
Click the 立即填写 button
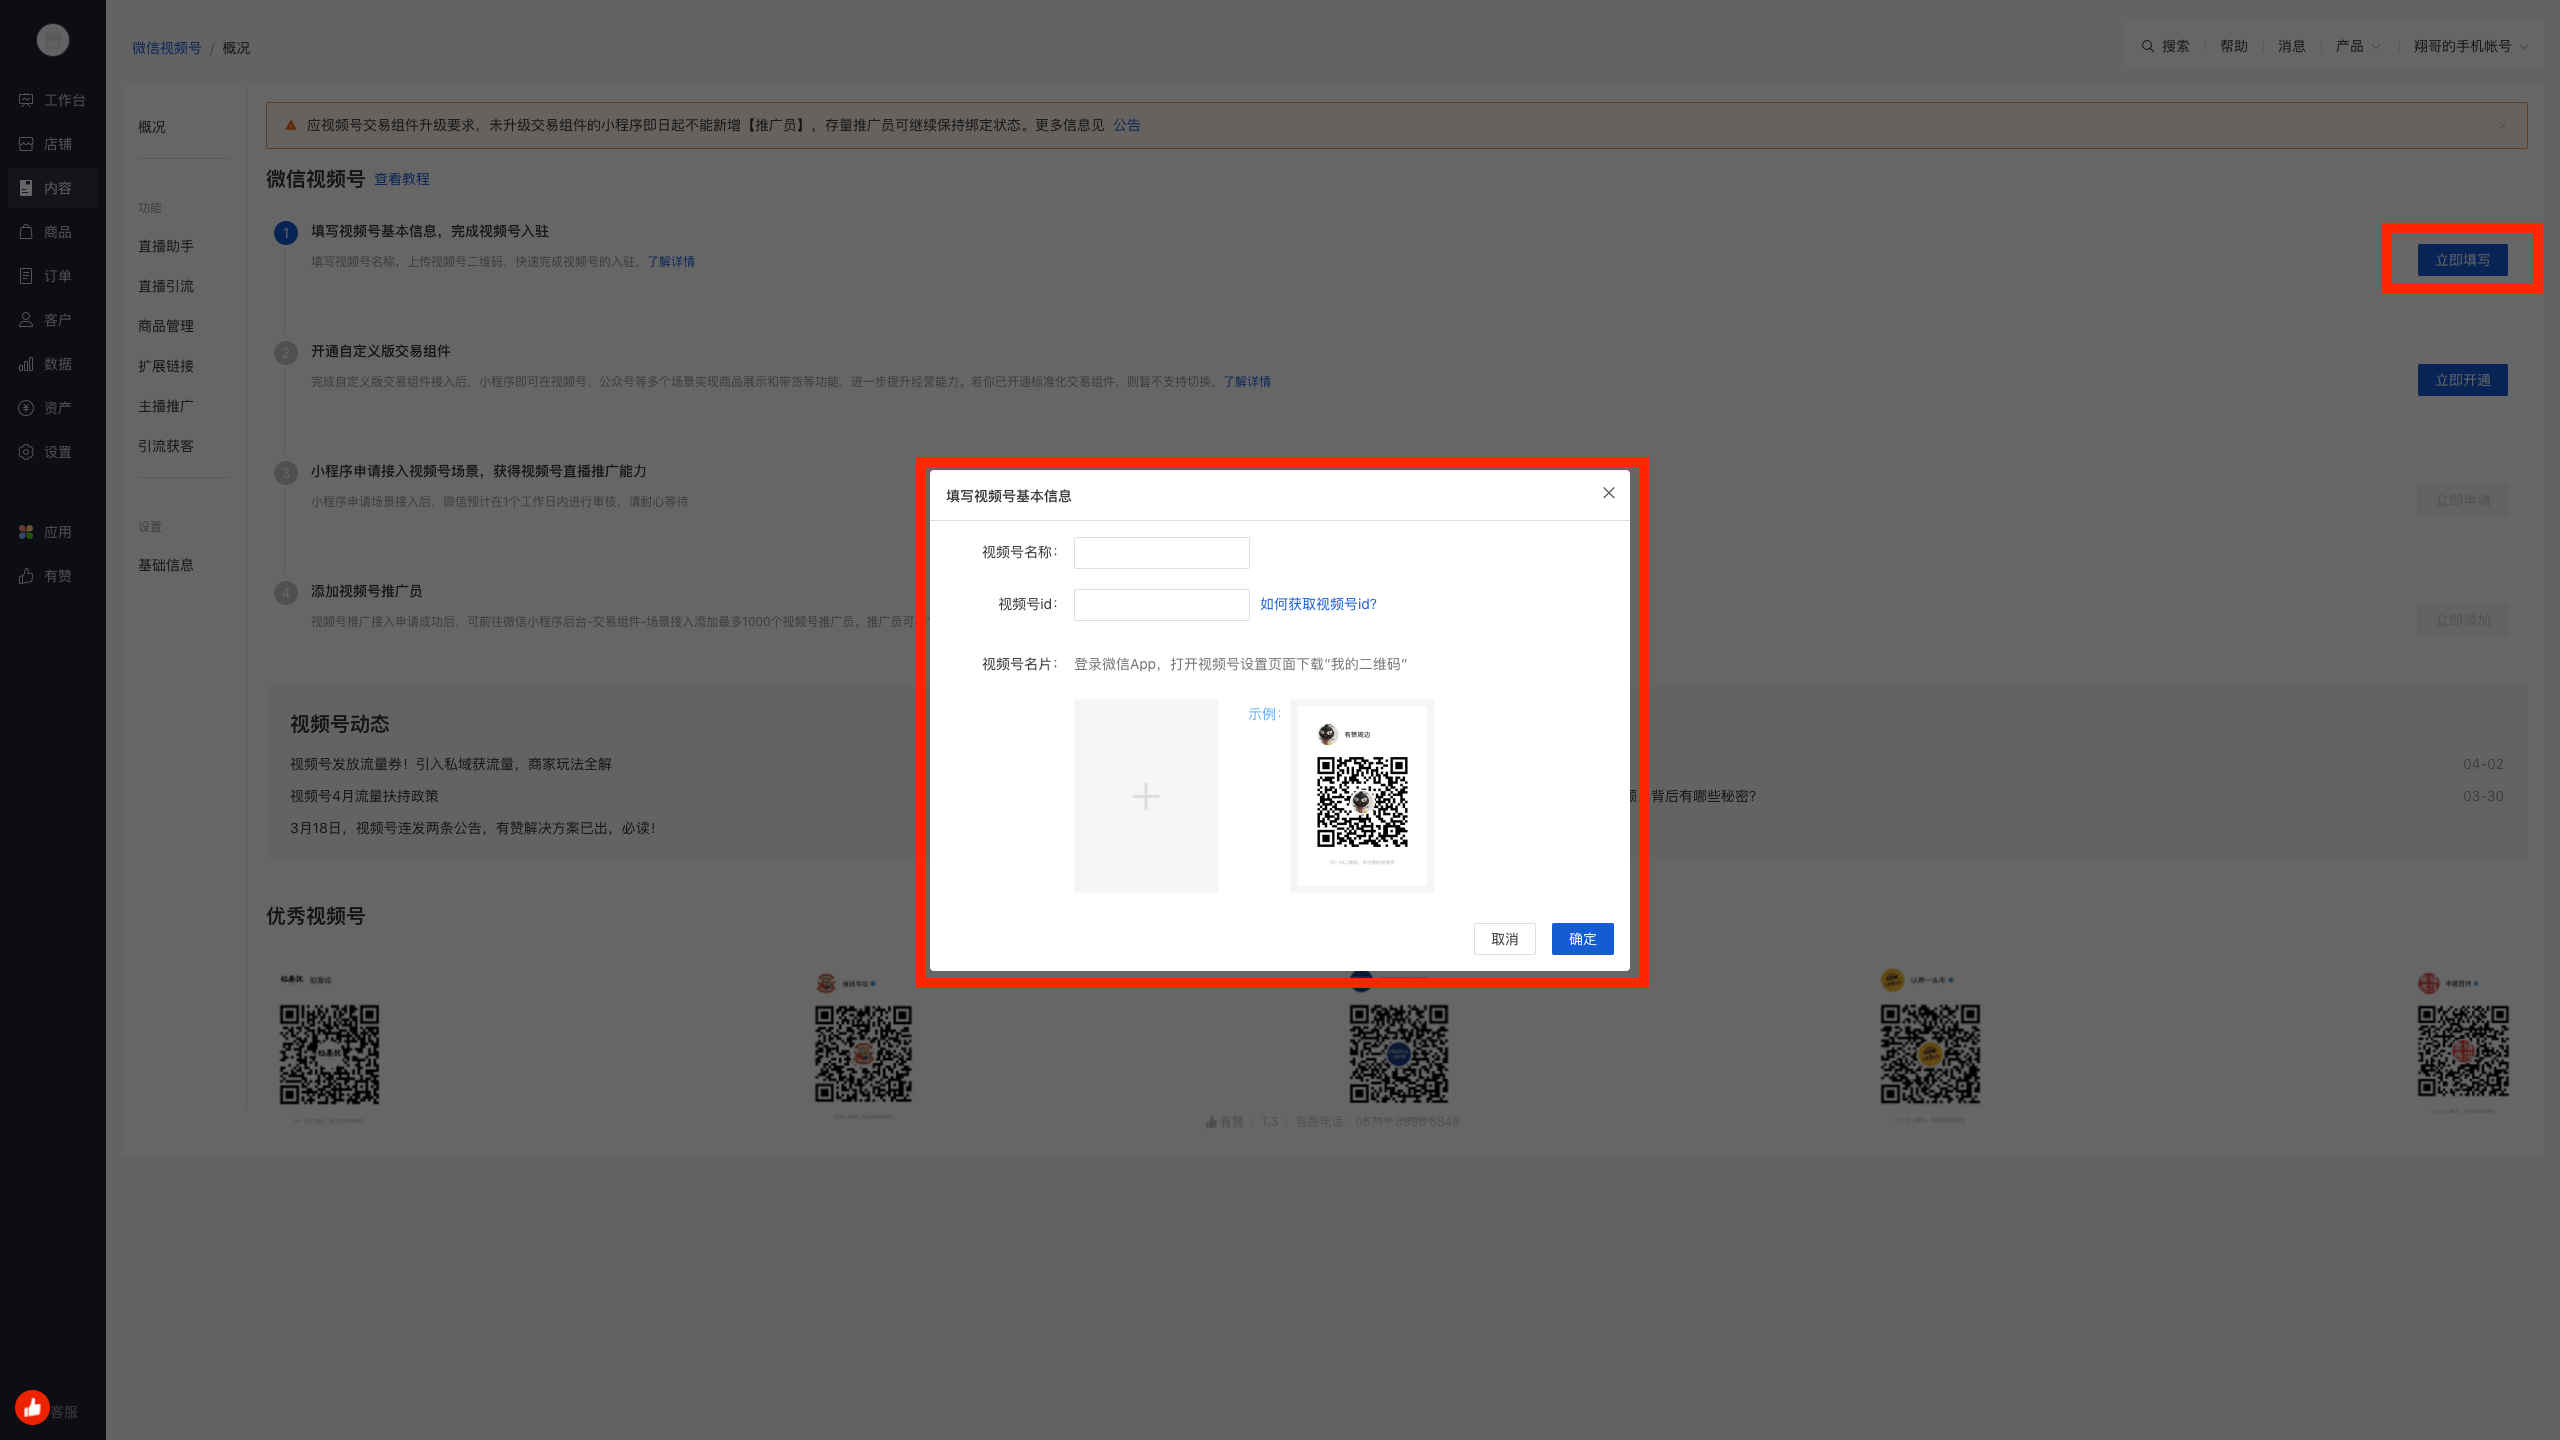2463,260
